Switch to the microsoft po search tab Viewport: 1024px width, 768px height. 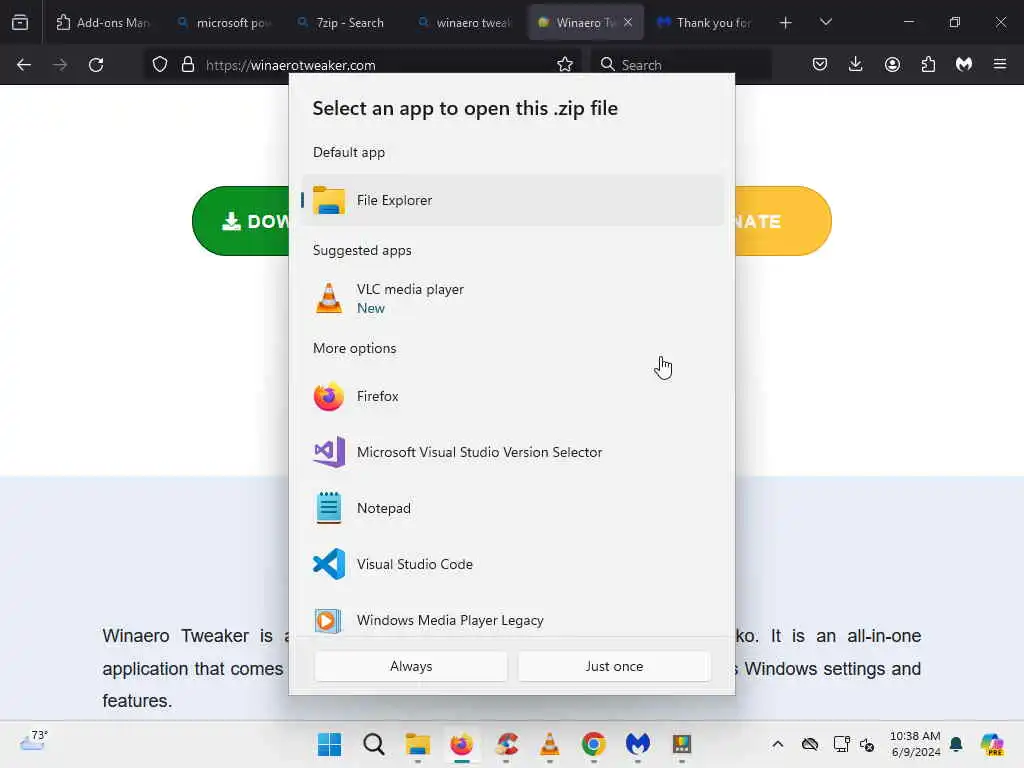[x=223, y=23]
